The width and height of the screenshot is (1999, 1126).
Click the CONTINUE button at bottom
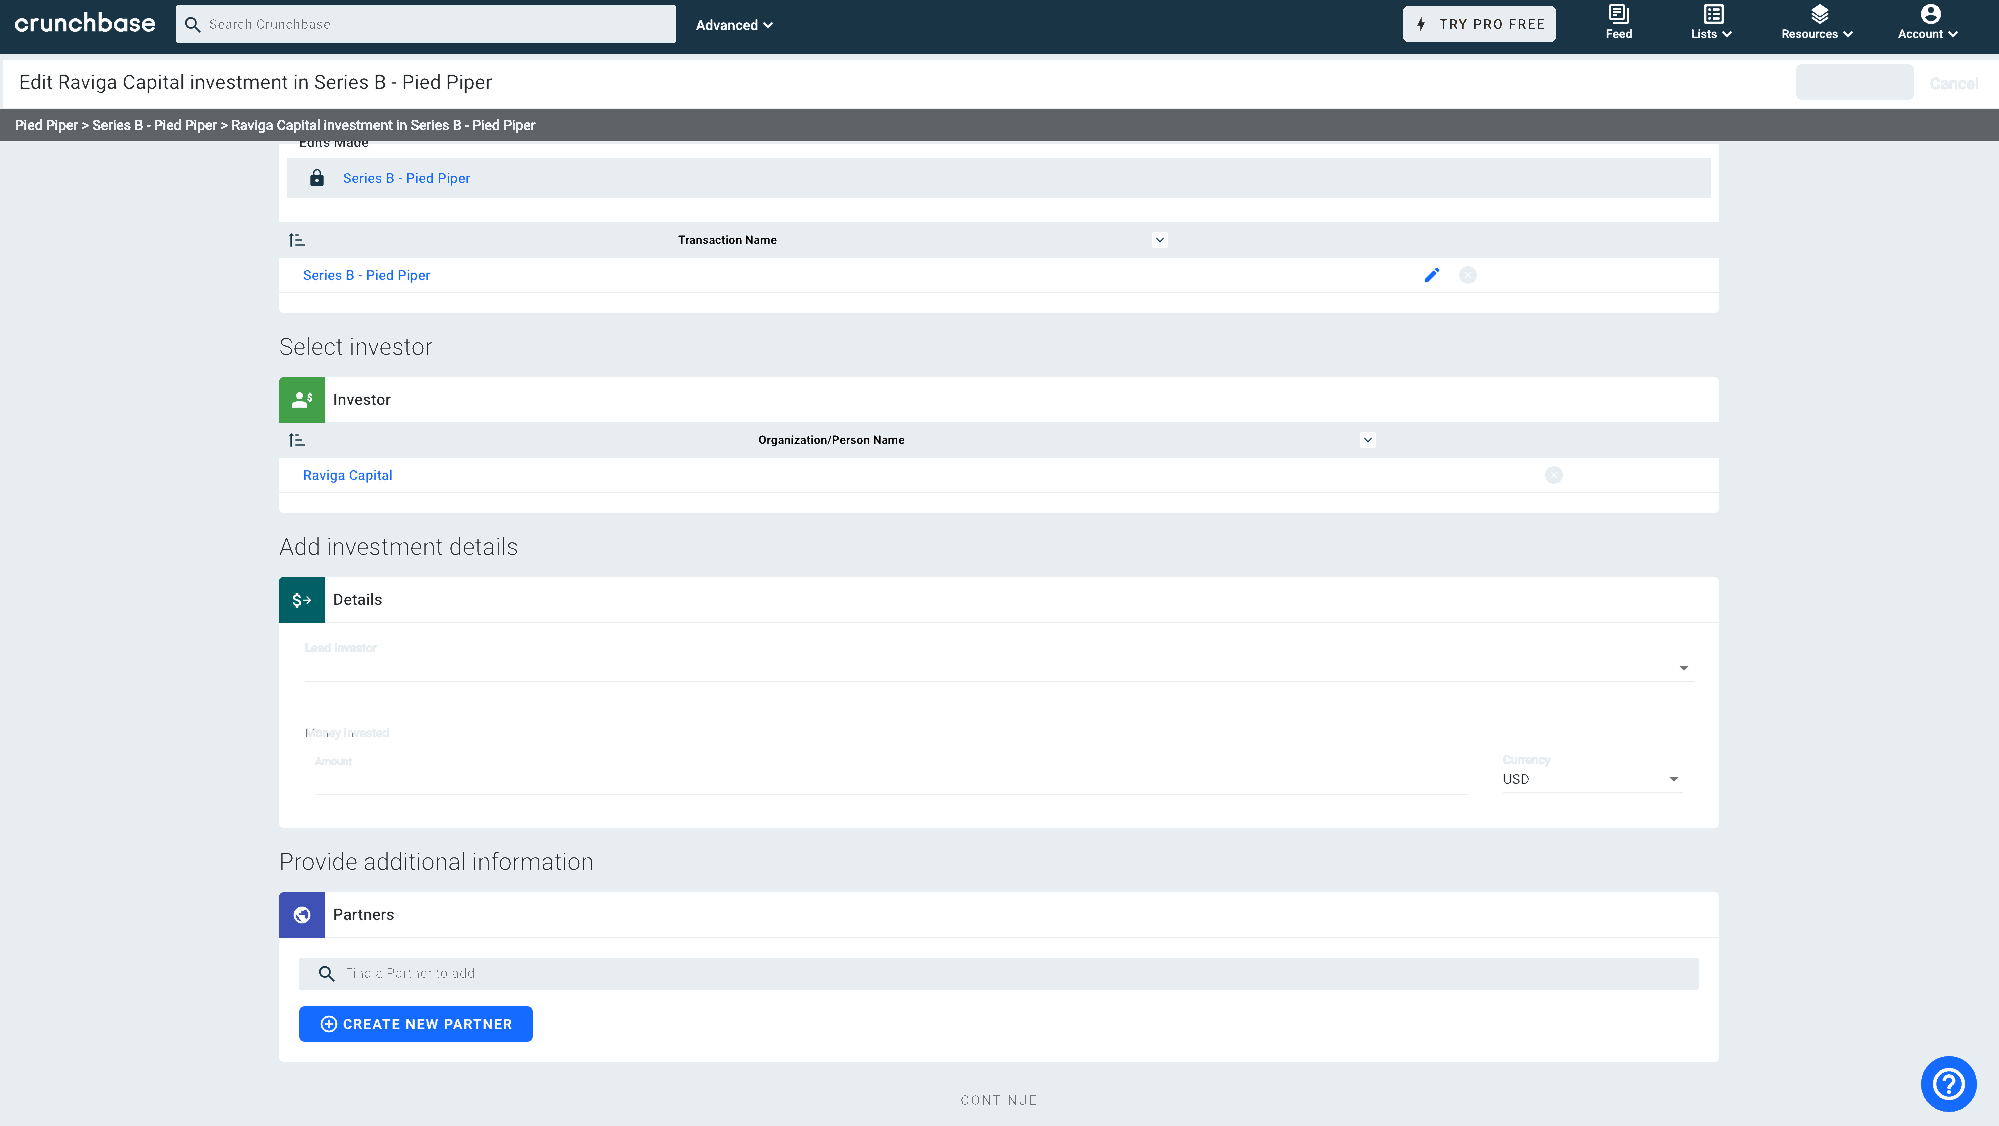pos(999,1100)
